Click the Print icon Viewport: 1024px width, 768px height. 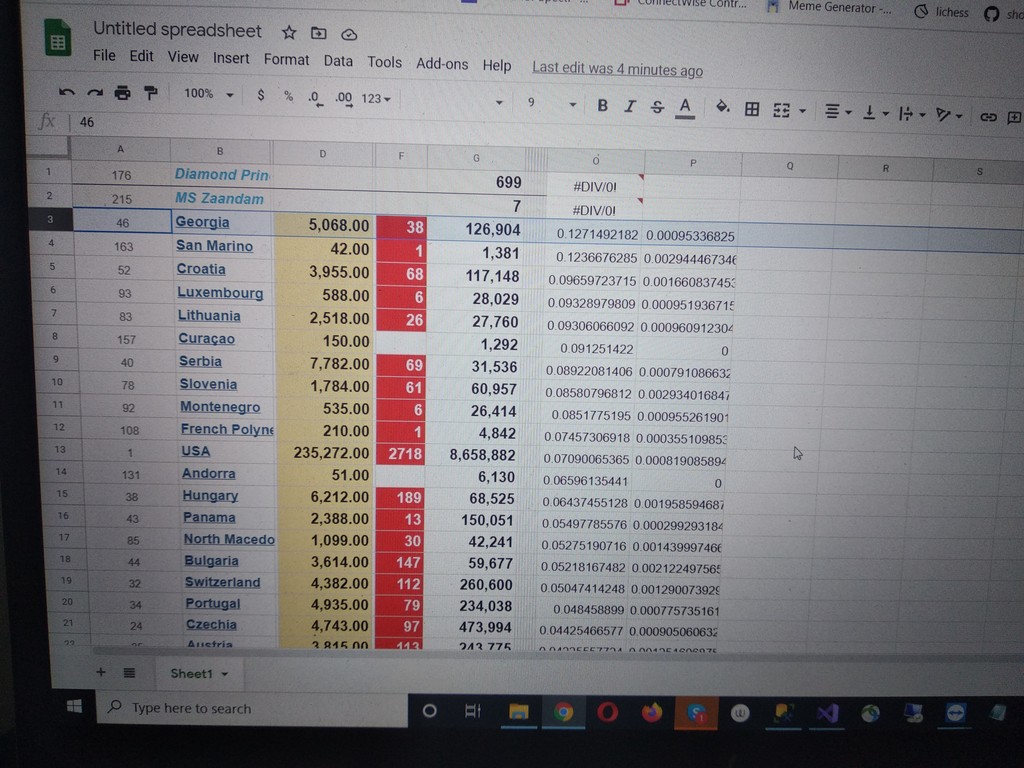point(122,93)
